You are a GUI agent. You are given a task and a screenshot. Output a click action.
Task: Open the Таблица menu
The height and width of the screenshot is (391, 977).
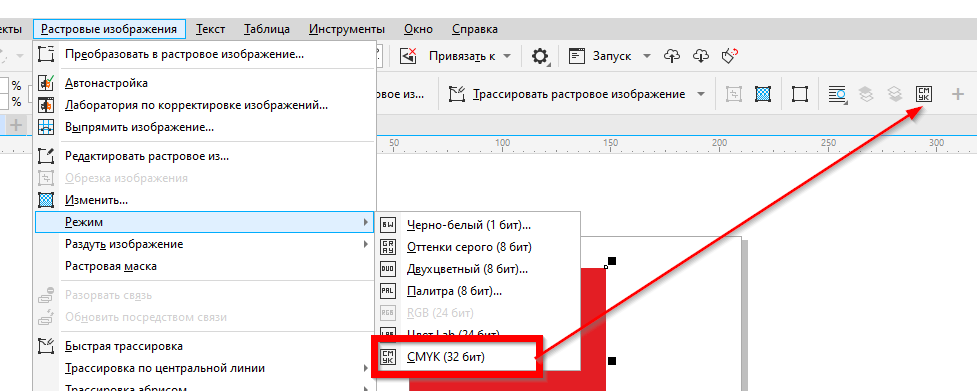tap(267, 29)
